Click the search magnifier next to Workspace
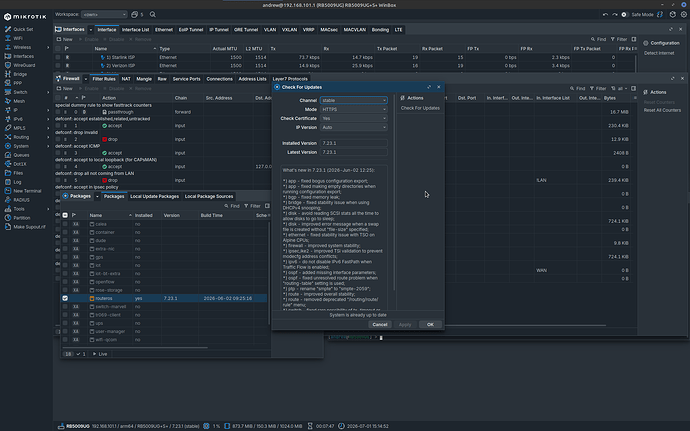The image size is (690, 431). 153,15
